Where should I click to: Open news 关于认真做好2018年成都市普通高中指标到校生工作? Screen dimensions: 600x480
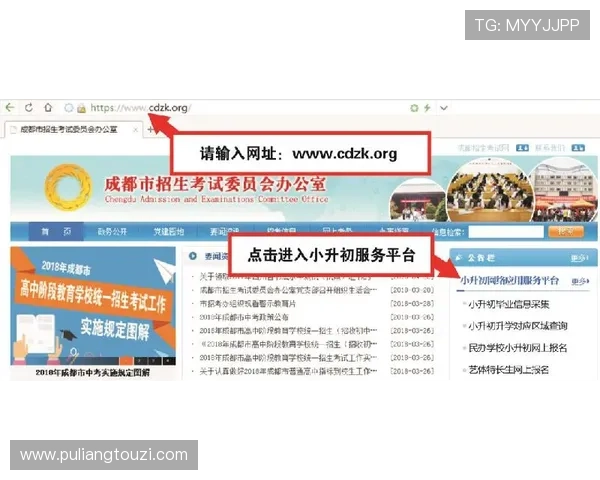pos(289,371)
